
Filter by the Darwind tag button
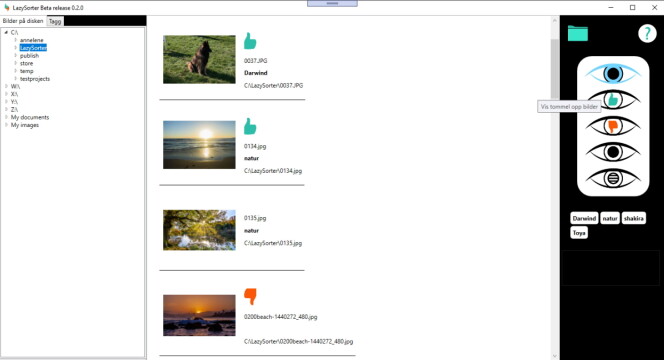(584, 219)
